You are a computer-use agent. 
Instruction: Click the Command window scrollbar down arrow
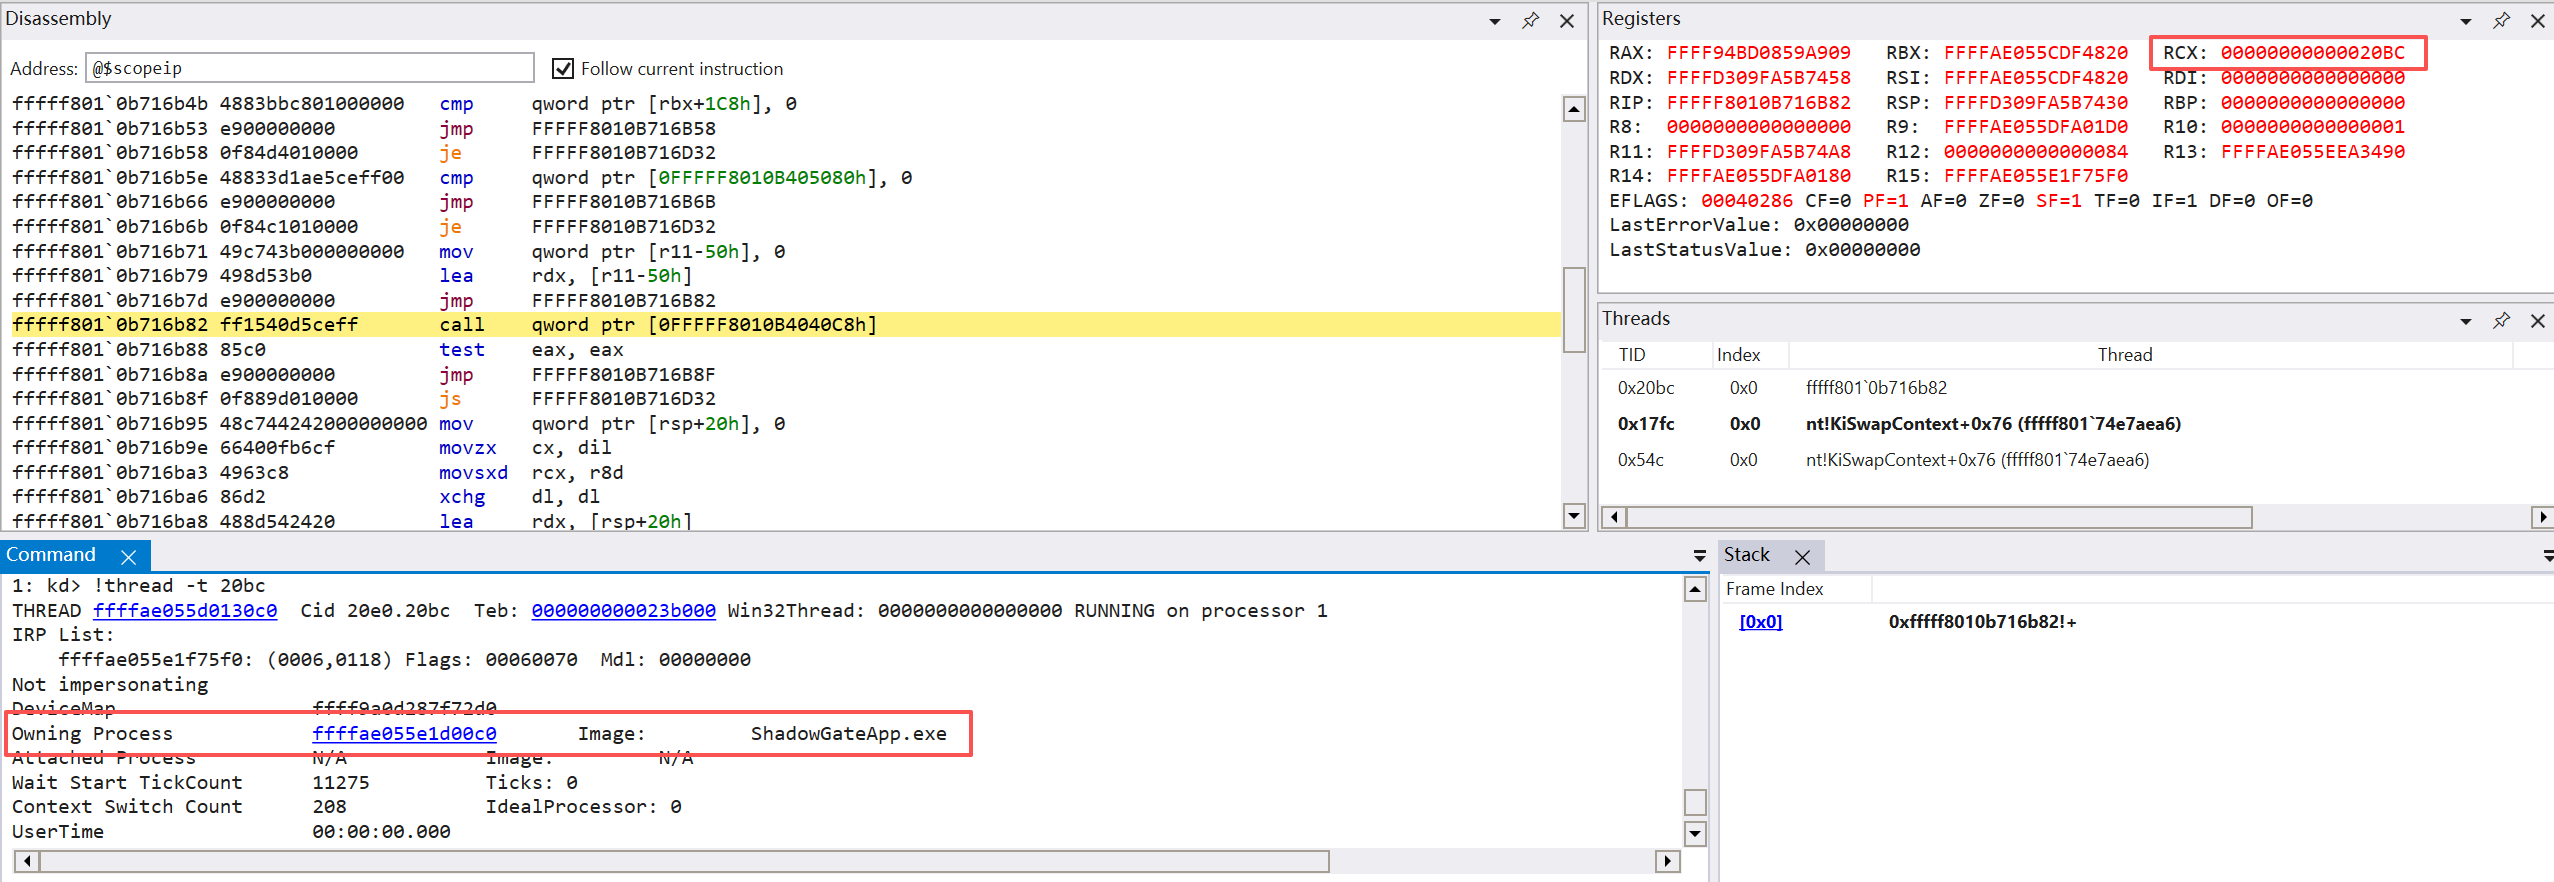tap(1695, 834)
